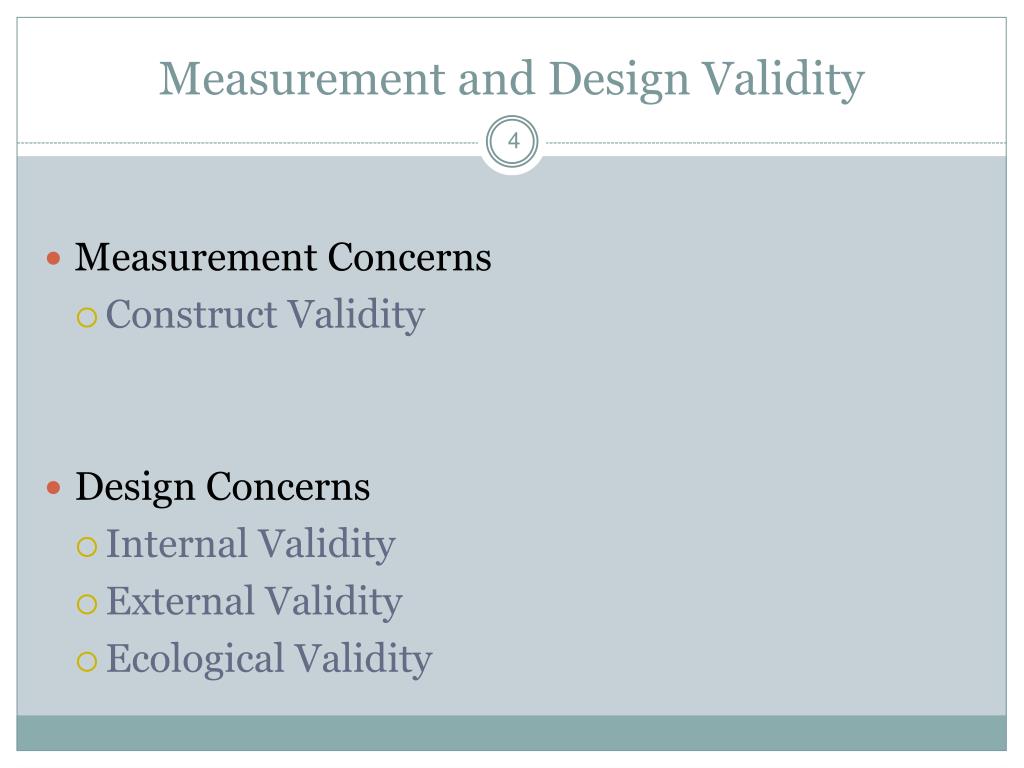Click the slide number 4 circle badge

coord(513,141)
